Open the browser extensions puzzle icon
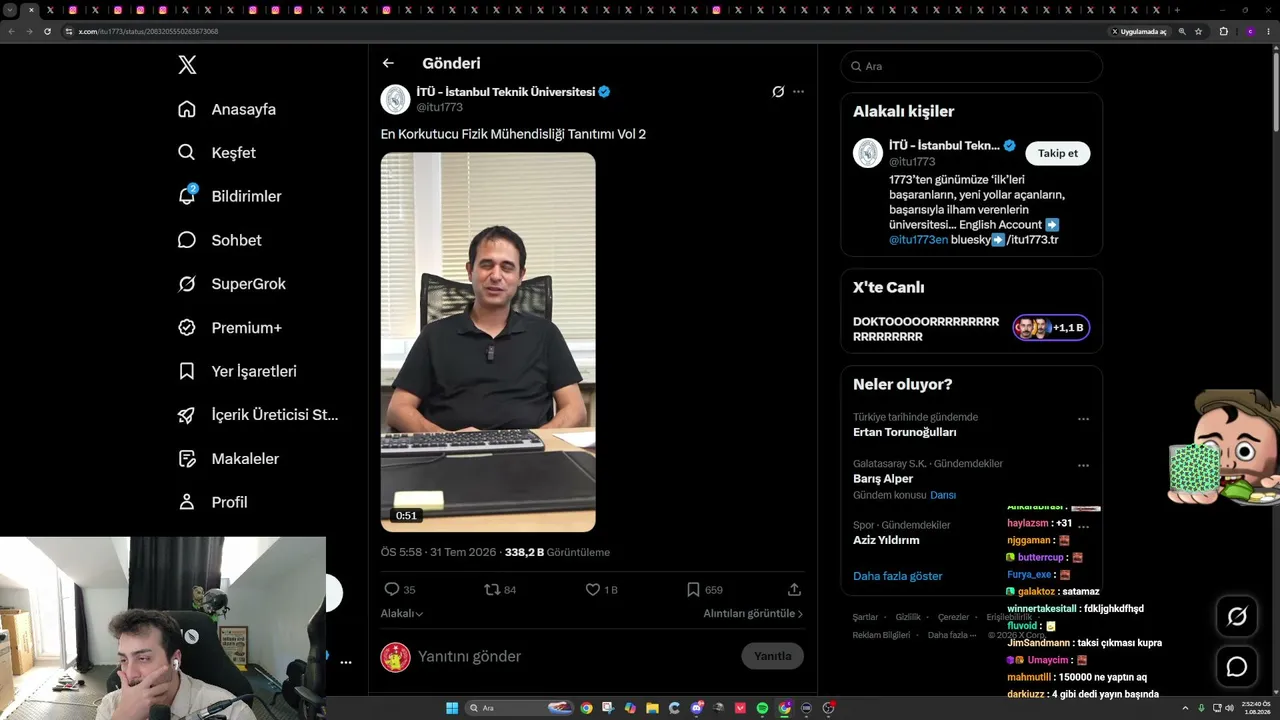The width and height of the screenshot is (1280, 720). [1223, 32]
